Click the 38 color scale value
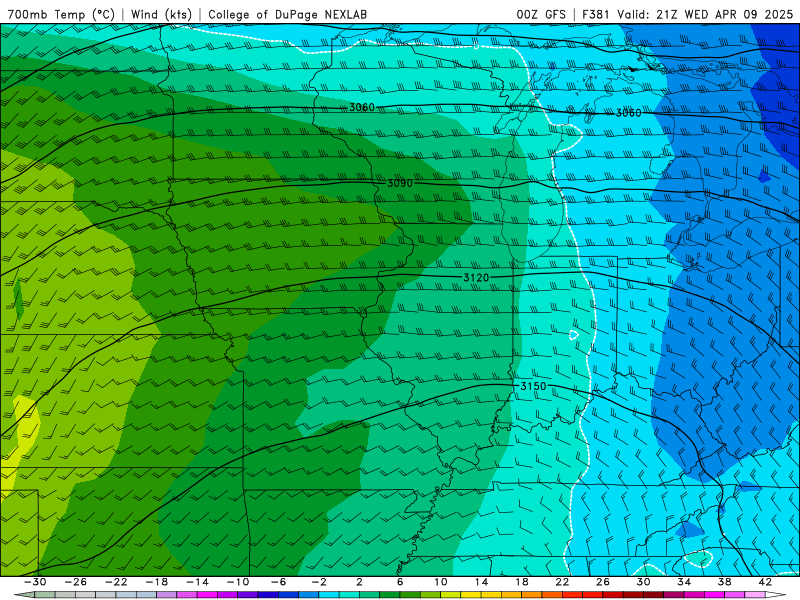This screenshot has height=600, width=800. (724, 582)
